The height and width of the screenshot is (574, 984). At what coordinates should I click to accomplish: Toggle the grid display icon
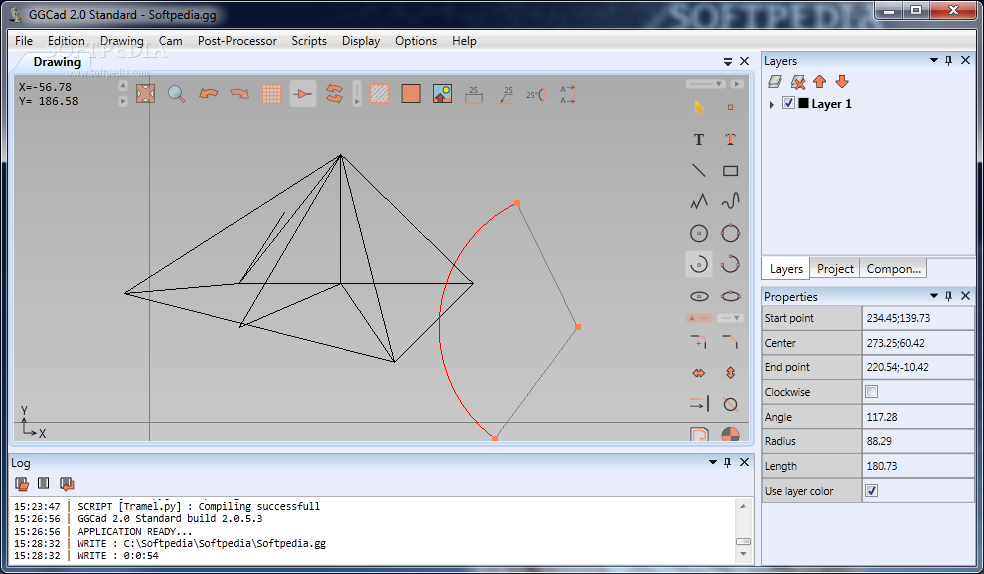pyautogui.click(x=271, y=94)
